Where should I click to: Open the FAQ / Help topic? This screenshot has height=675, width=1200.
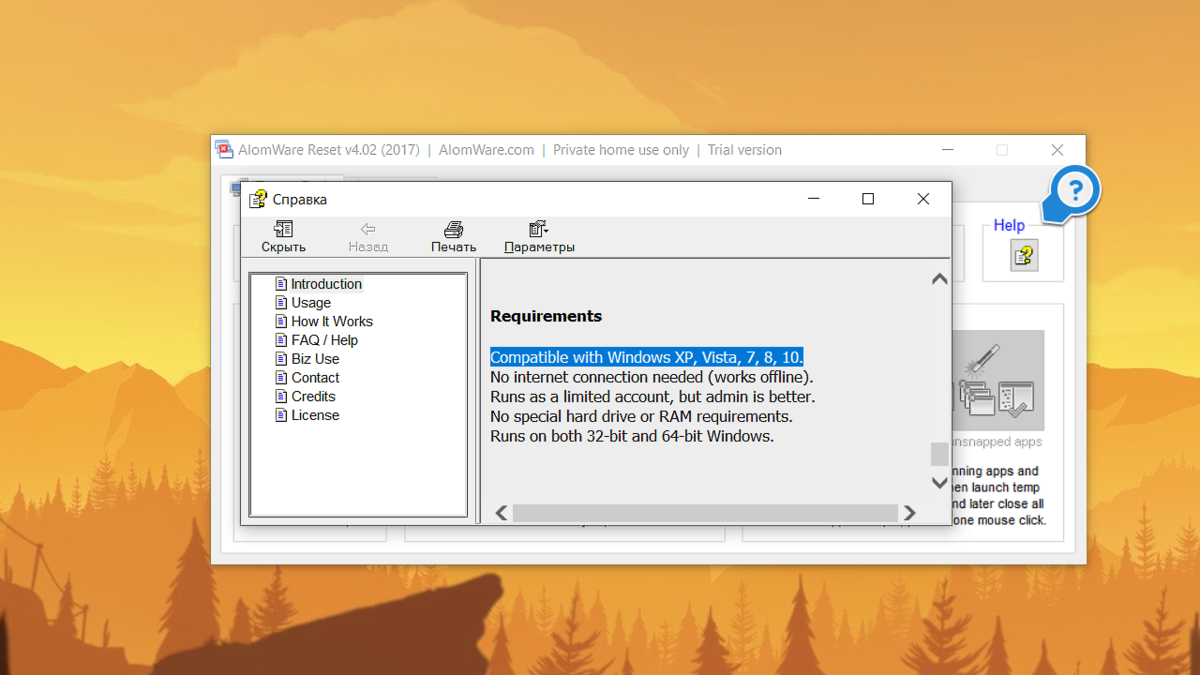(324, 340)
